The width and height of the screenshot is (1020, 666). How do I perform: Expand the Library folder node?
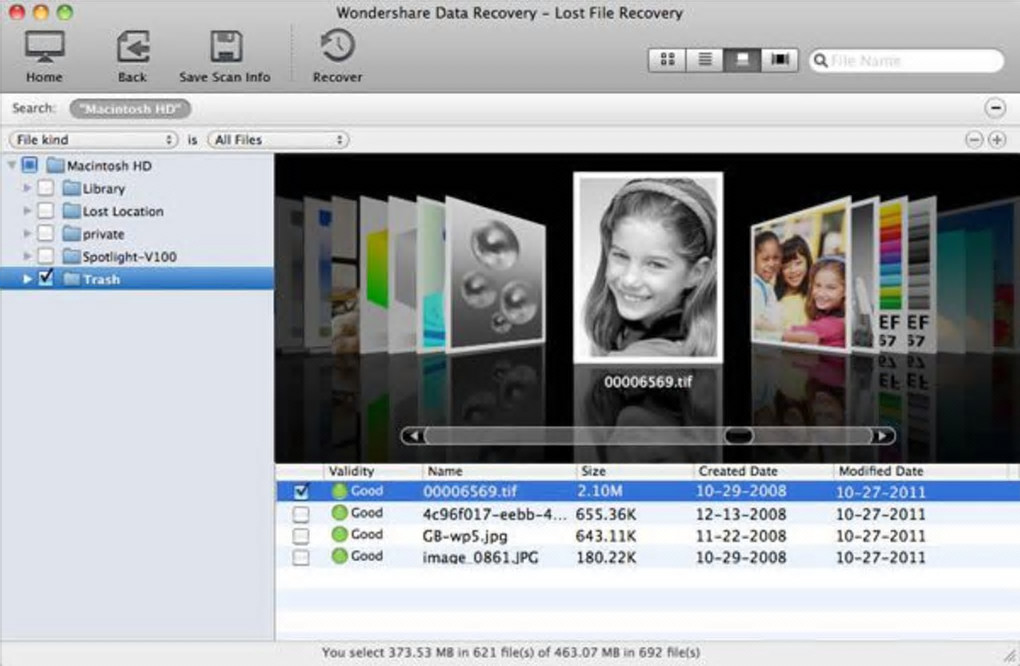(27, 189)
